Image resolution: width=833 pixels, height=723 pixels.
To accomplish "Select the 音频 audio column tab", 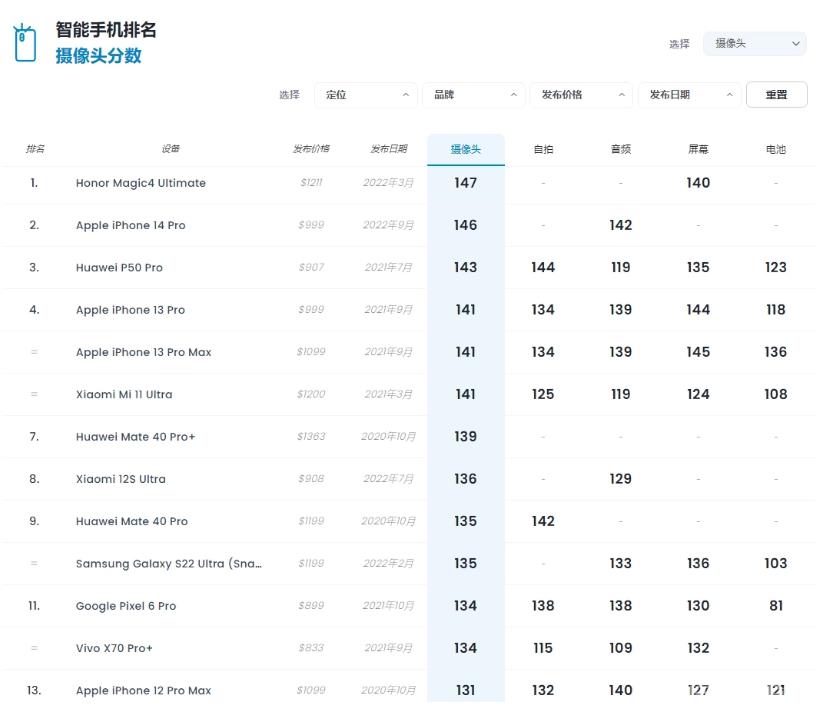I will pyautogui.click(x=621, y=149).
